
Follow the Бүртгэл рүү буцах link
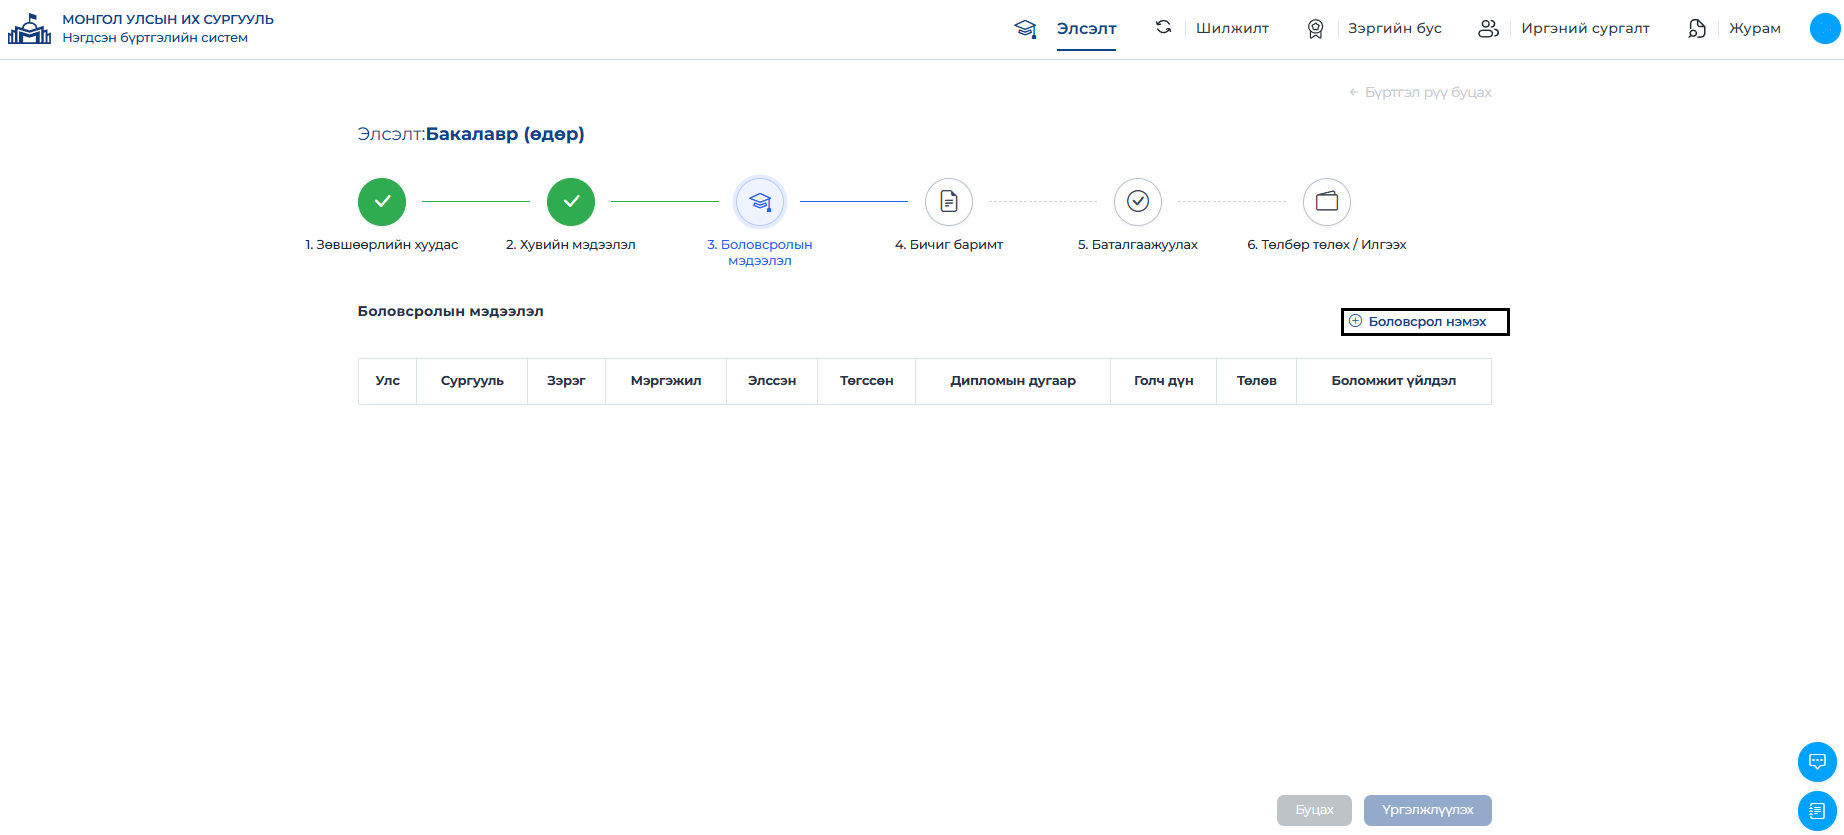1420,92
